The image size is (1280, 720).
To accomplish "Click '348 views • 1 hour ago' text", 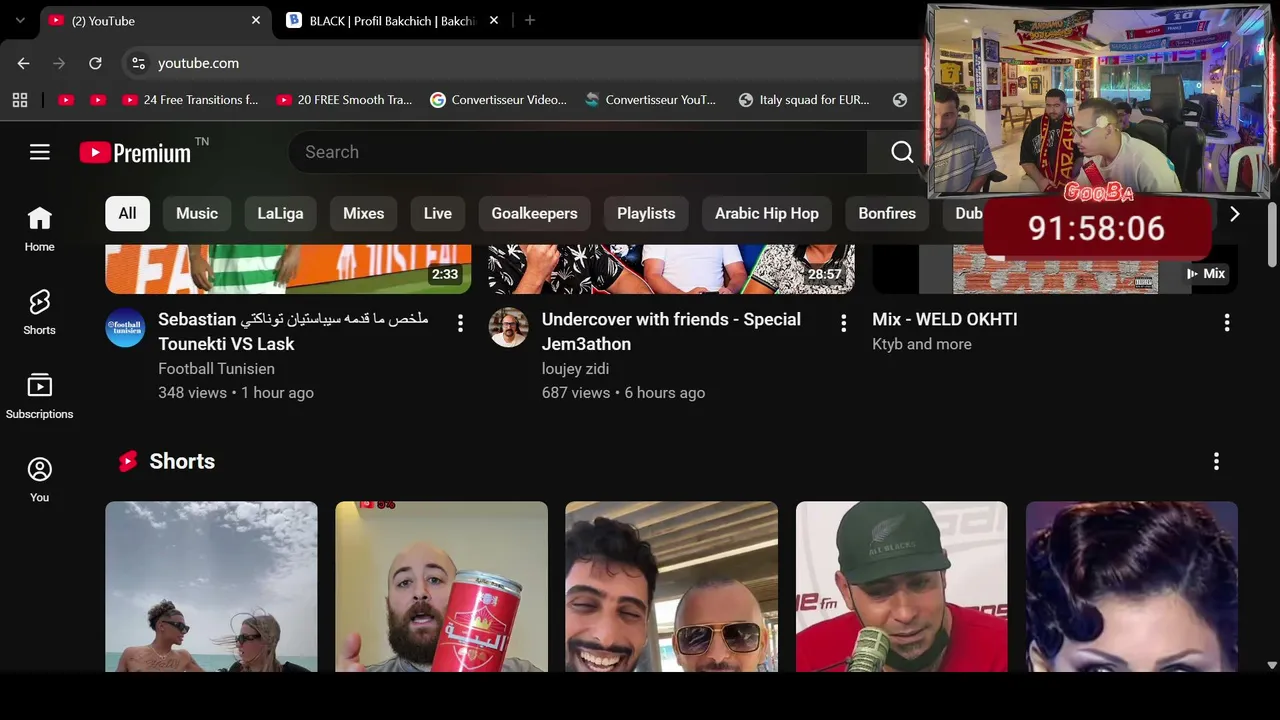I will pyautogui.click(x=236, y=393).
